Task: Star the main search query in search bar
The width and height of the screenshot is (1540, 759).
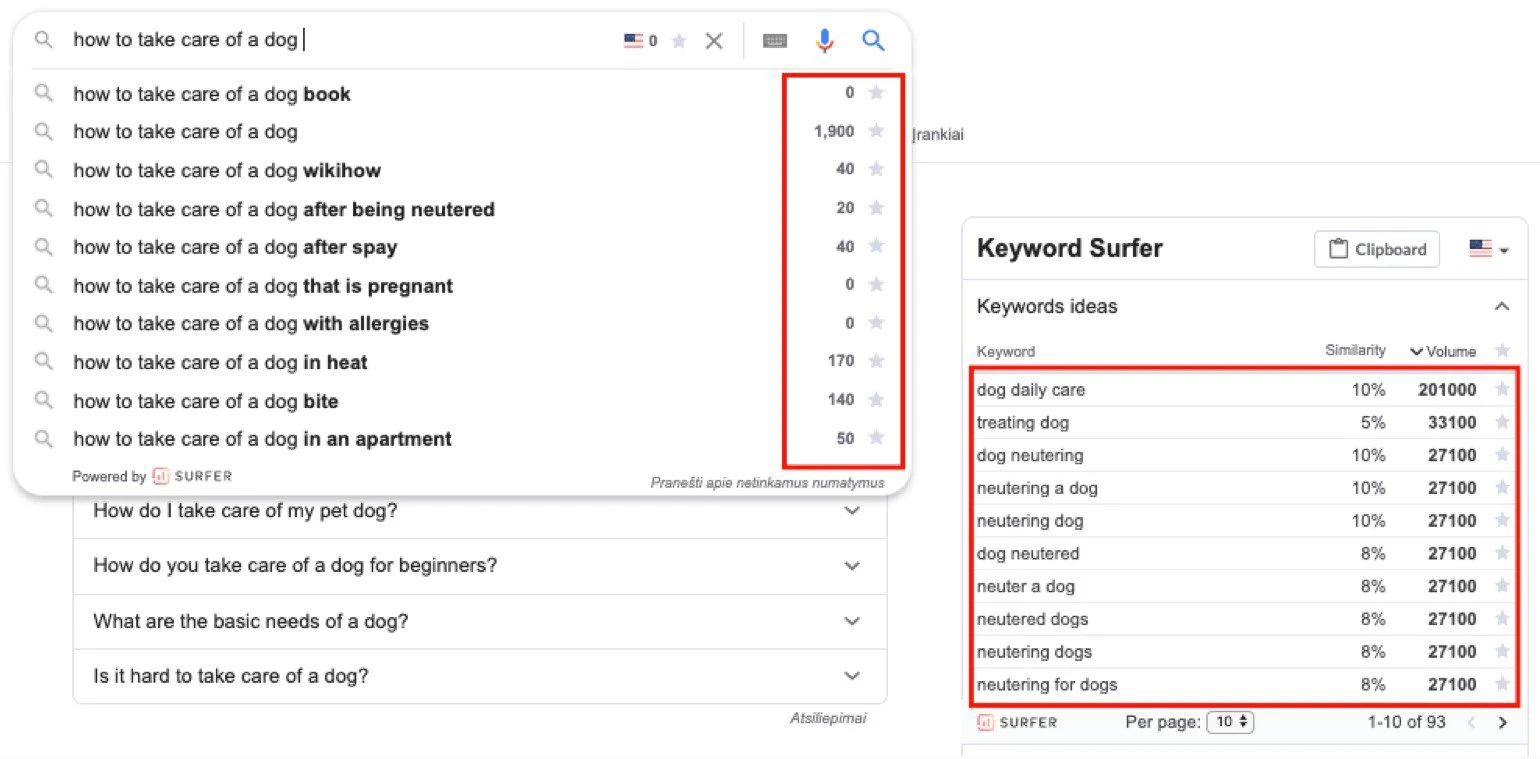Action: coord(679,41)
